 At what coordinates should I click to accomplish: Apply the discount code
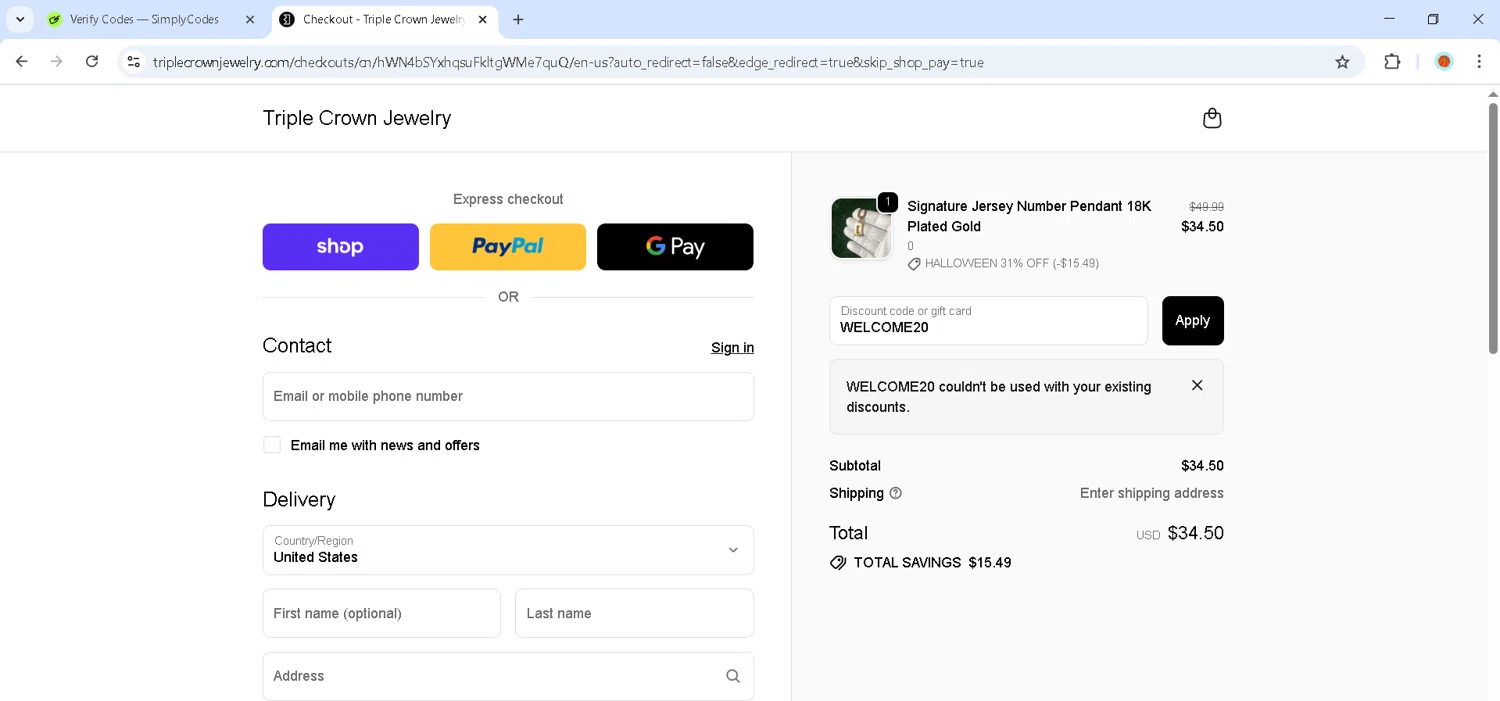point(1193,321)
